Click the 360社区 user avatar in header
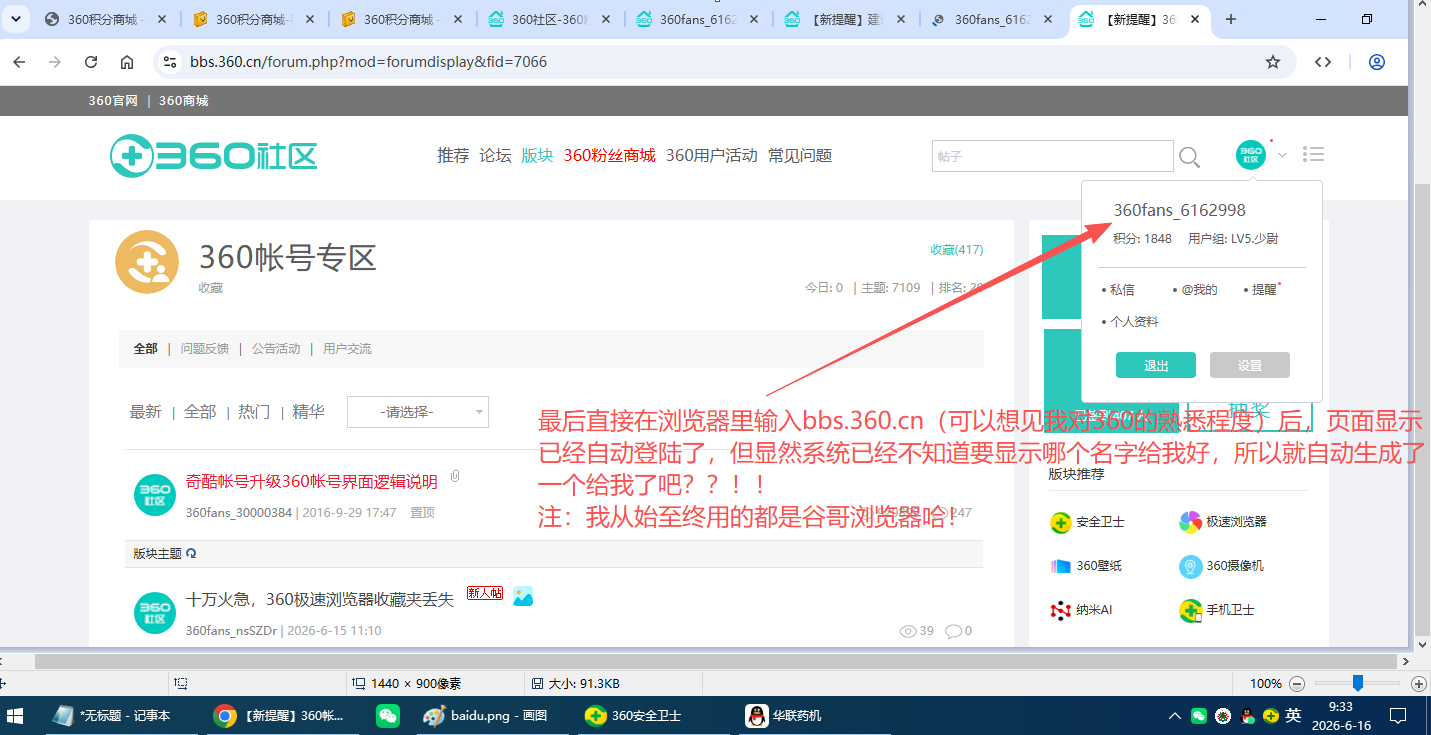The width and height of the screenshot is (1431, 735). coord(1251,155)
